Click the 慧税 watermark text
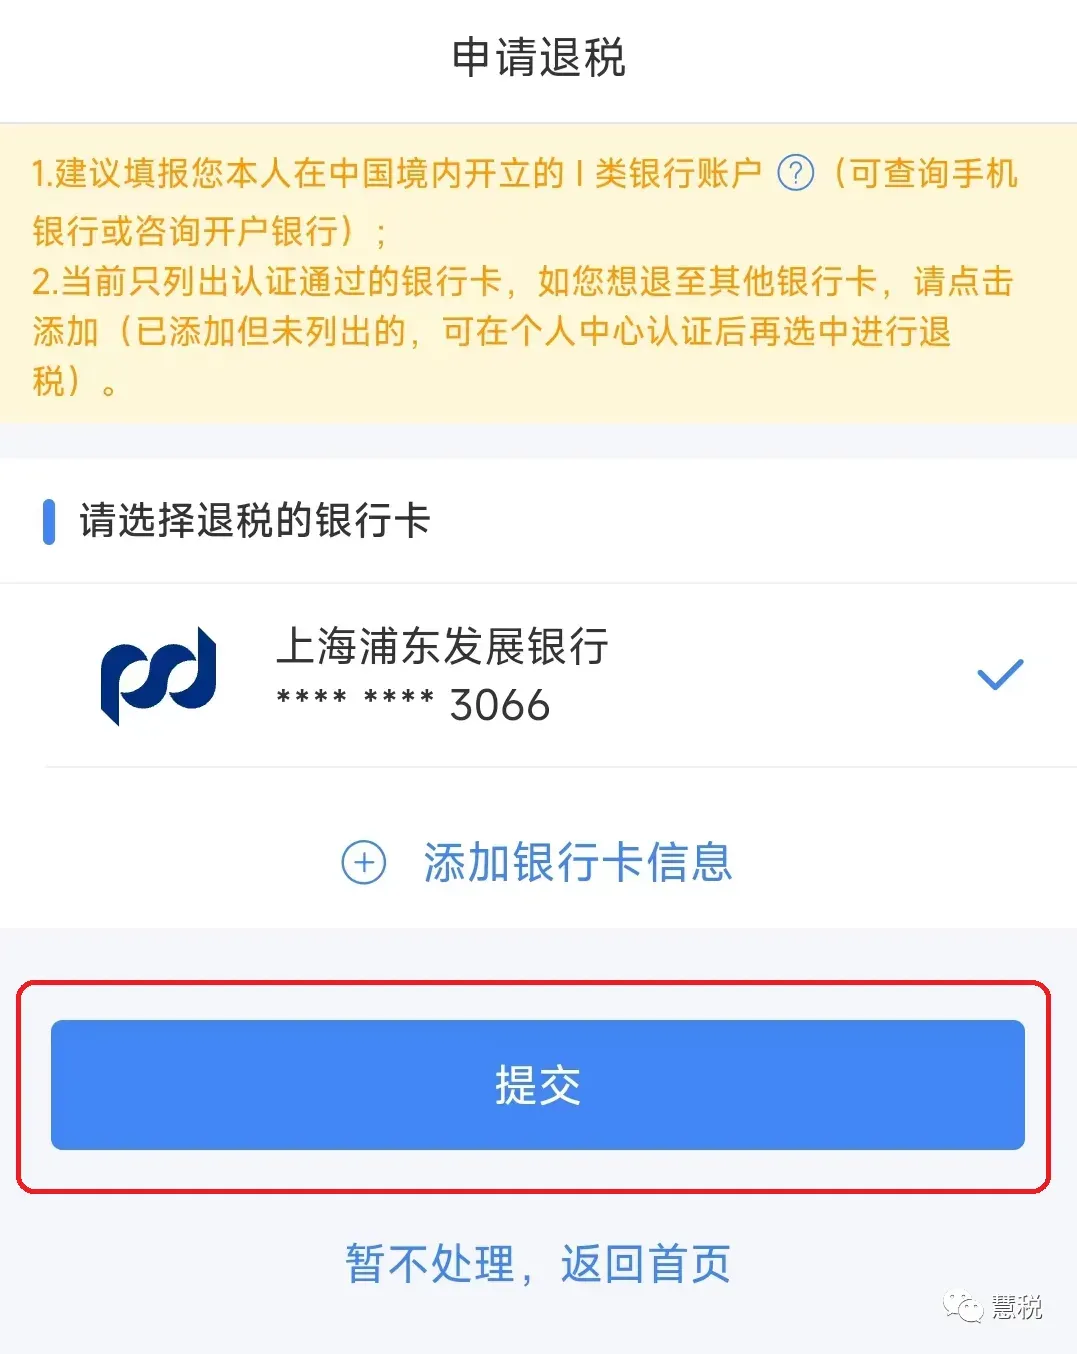The width and height of the screenshot is (1077, 1354). point(1017,1307)
